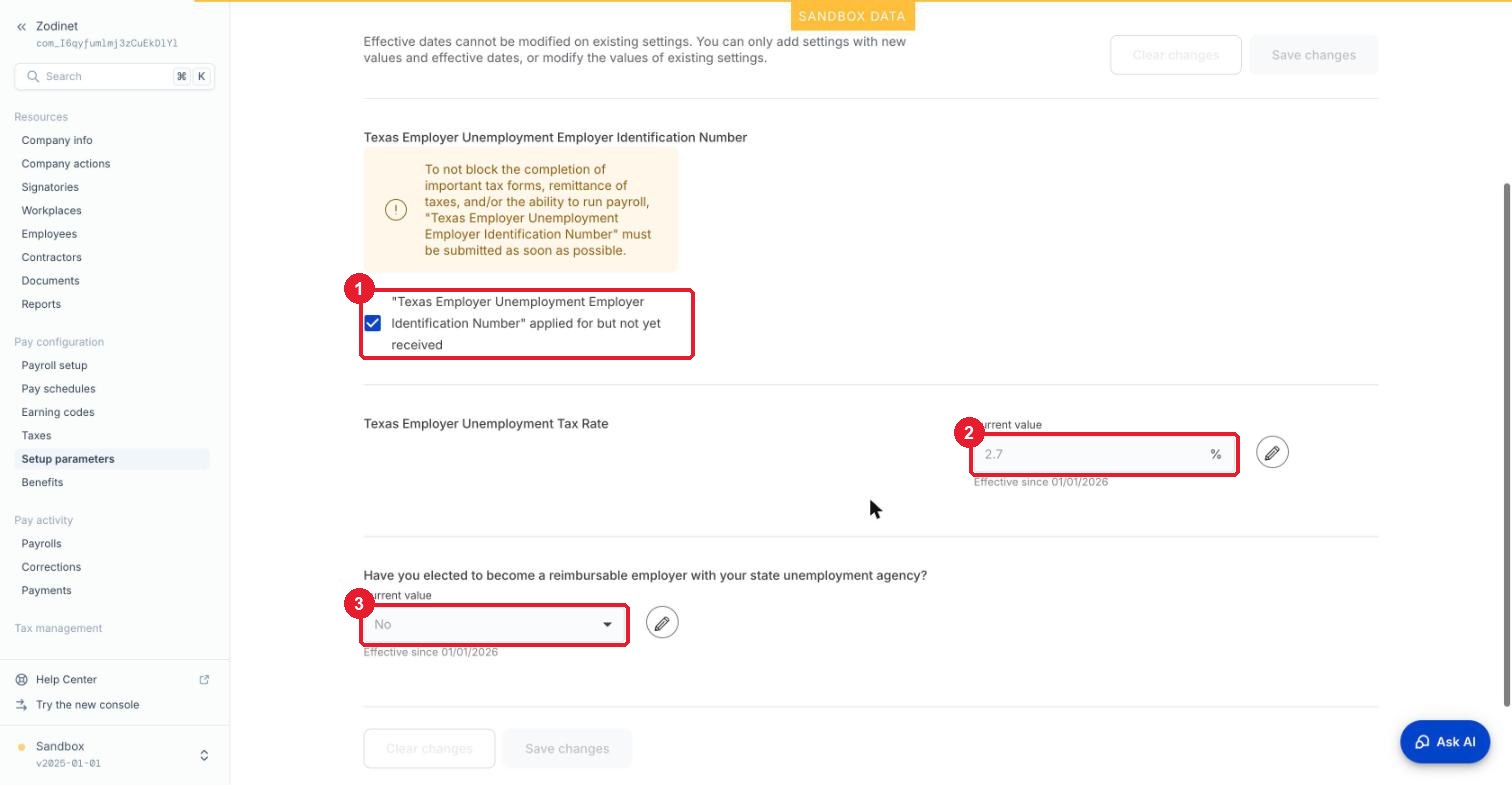Click top Save changes button
Screen dimensions: 1512x785
(x=1314, y=55)
